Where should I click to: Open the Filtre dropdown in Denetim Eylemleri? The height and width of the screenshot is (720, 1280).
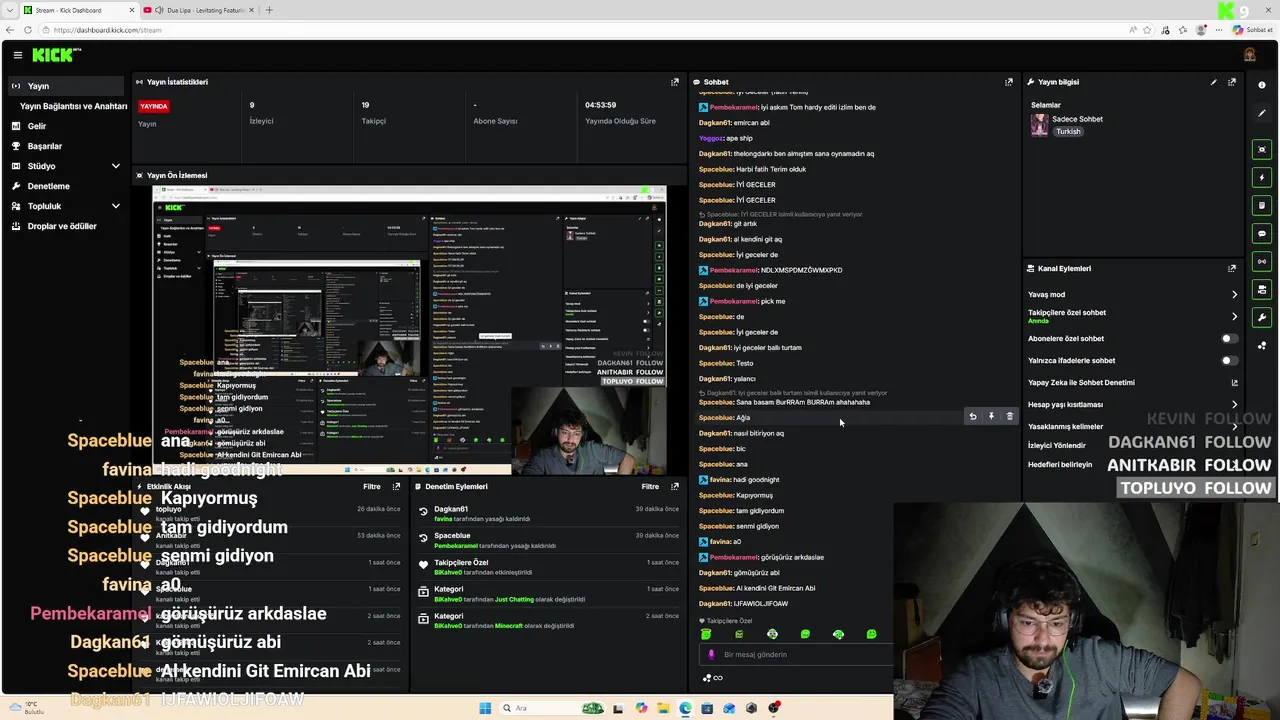(650, 487)
